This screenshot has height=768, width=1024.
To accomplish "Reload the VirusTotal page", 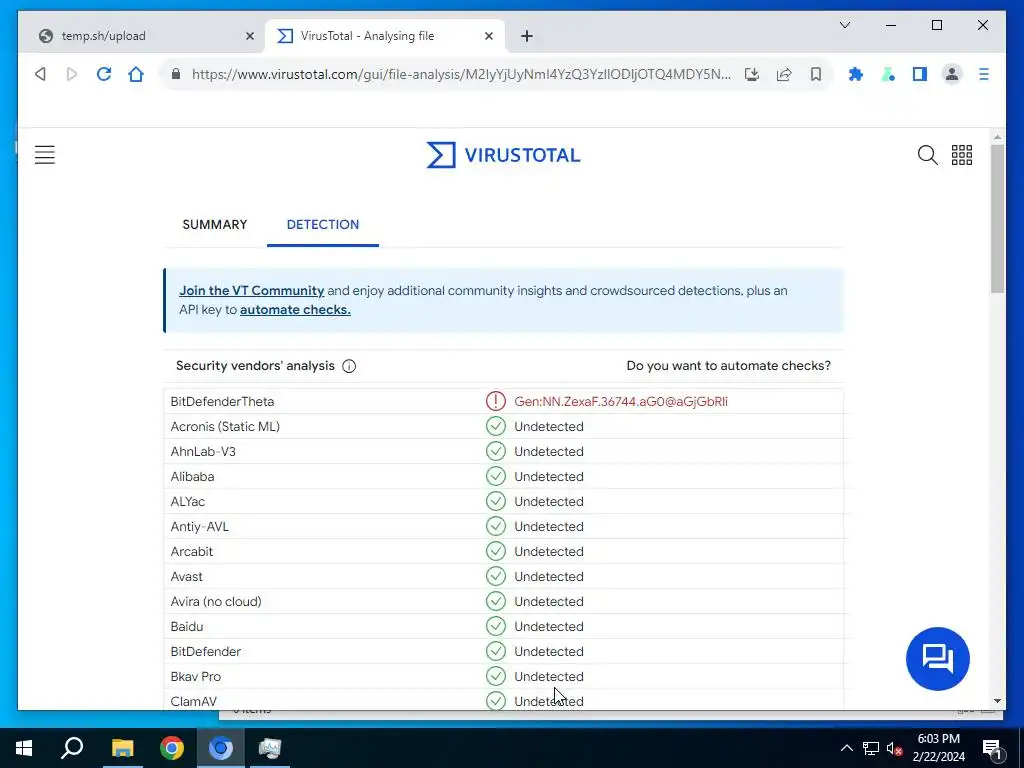I will (104, 74).
